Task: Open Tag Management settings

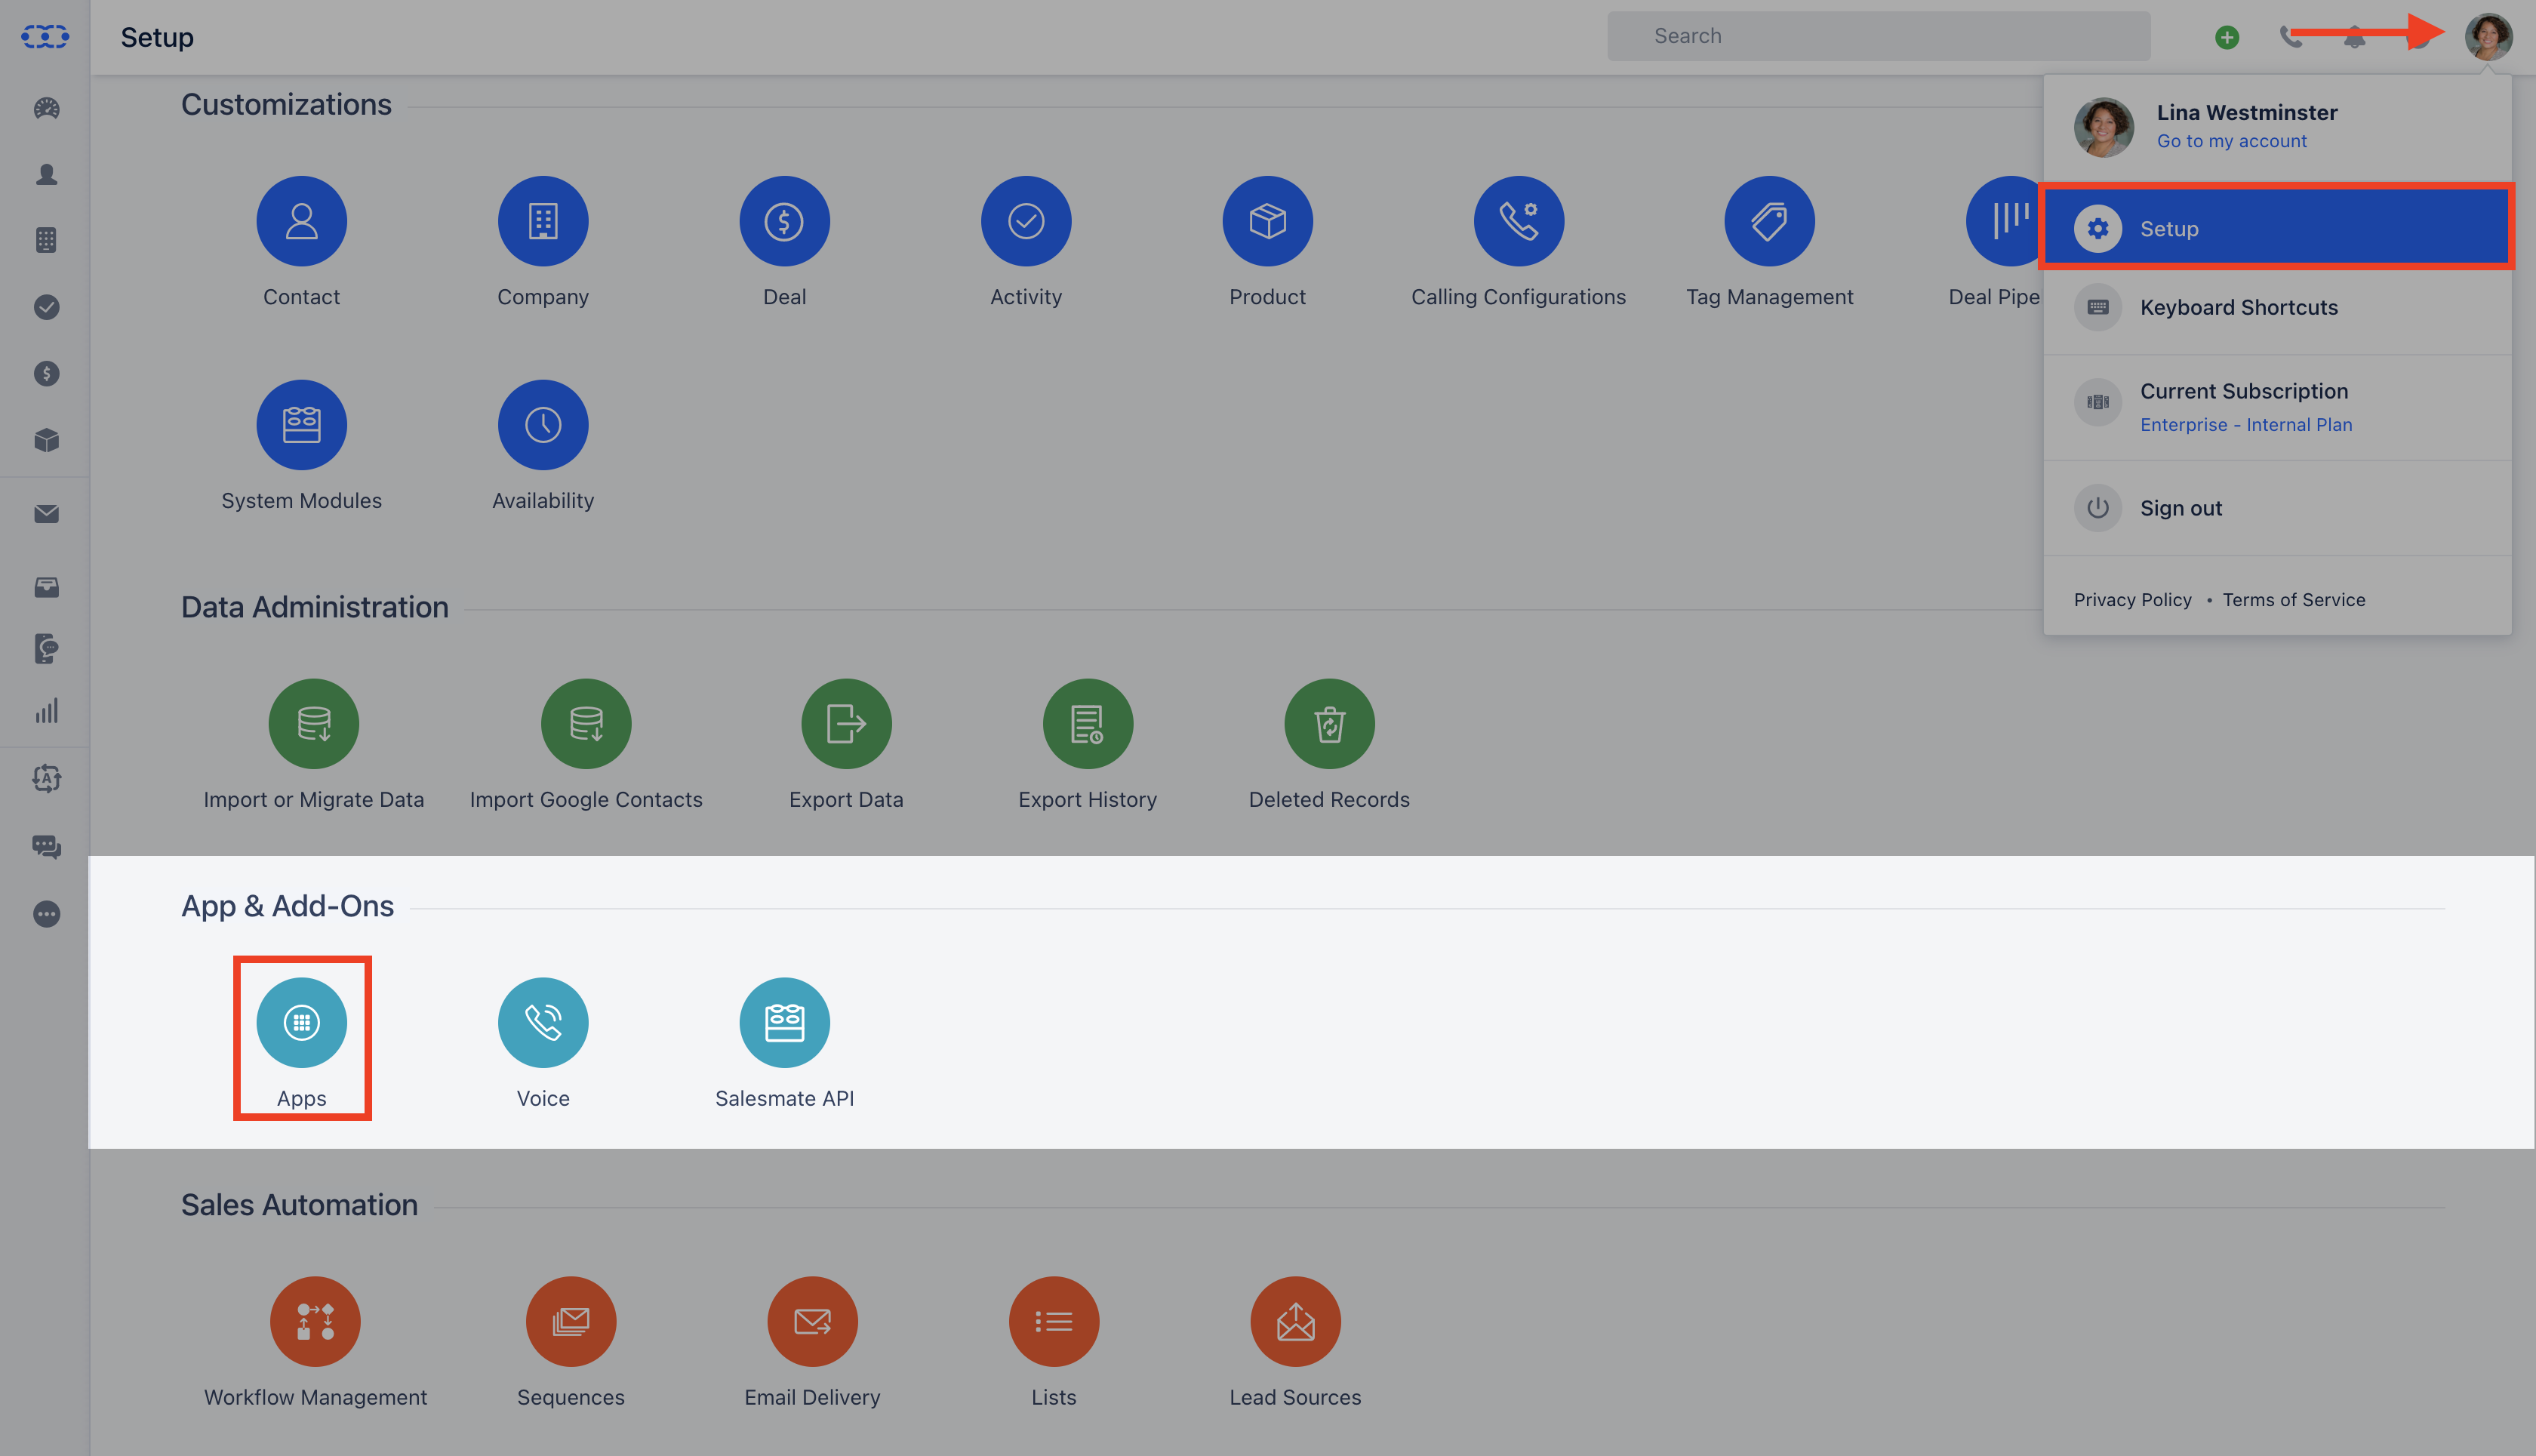Action: point(1769,221)
